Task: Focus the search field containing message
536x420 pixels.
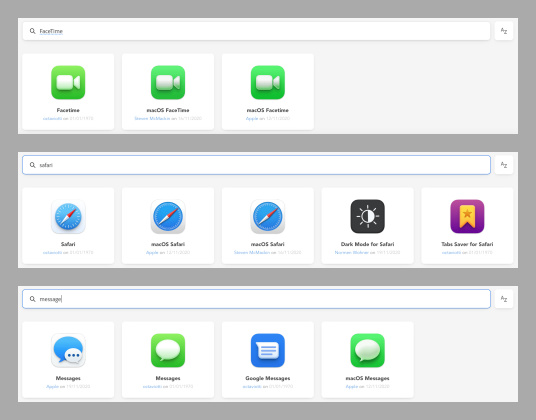Action: pyautogui.click(x=256, y=299)
